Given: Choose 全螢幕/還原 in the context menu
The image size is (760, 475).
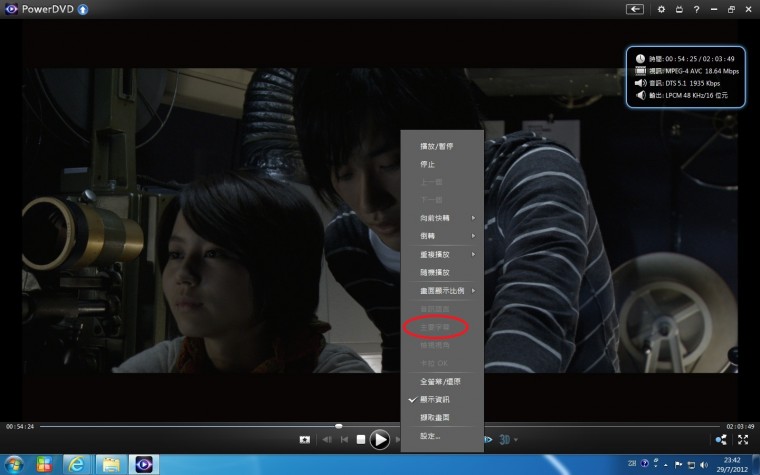Looking at the screenshot, I should 438,381.
